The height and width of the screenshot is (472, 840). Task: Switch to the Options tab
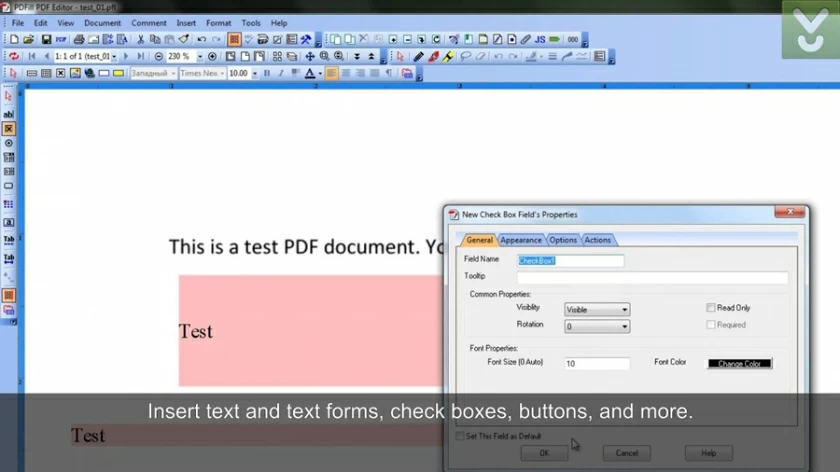click(562, 240)
